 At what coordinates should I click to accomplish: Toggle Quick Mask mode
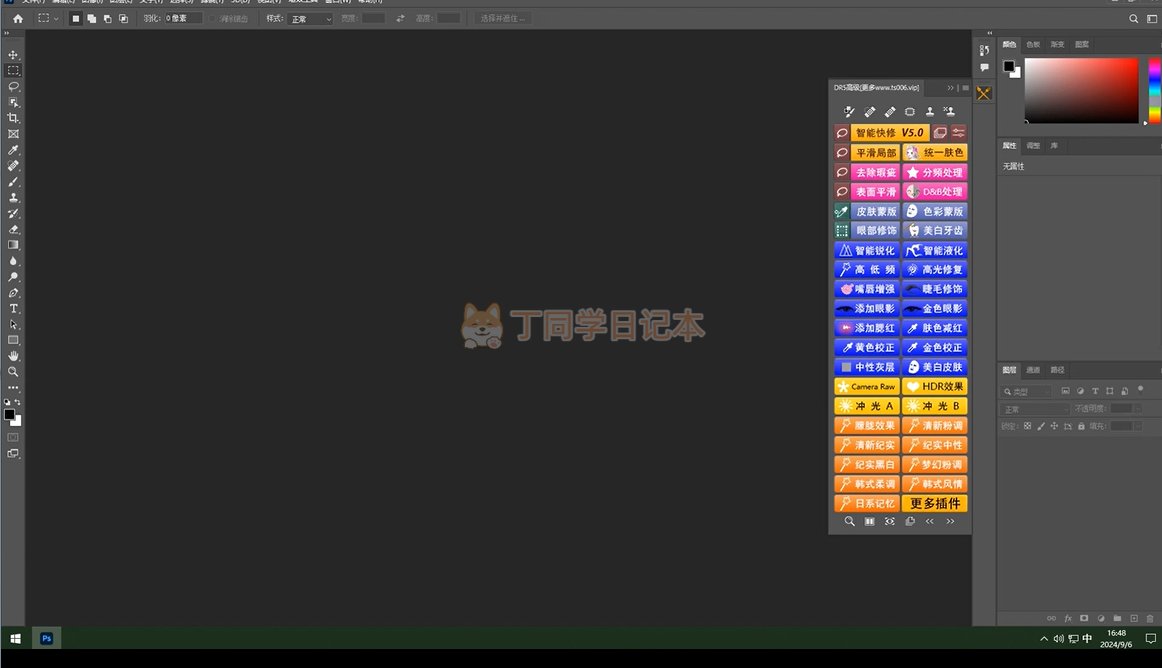point(13,437)
